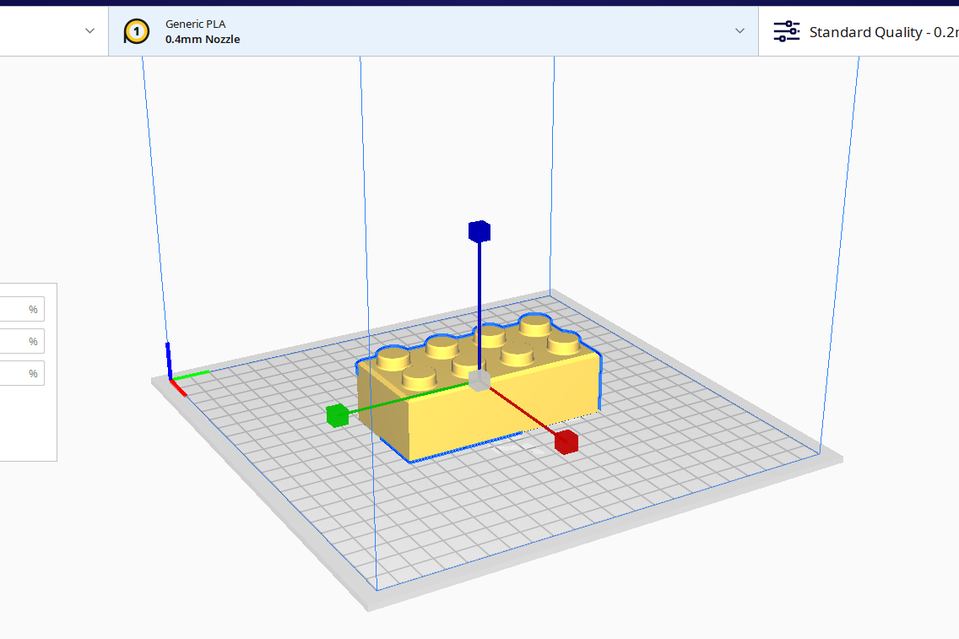The image size is (959, 639).
Task: Click the print settings sliders icon
Action: 787,31
